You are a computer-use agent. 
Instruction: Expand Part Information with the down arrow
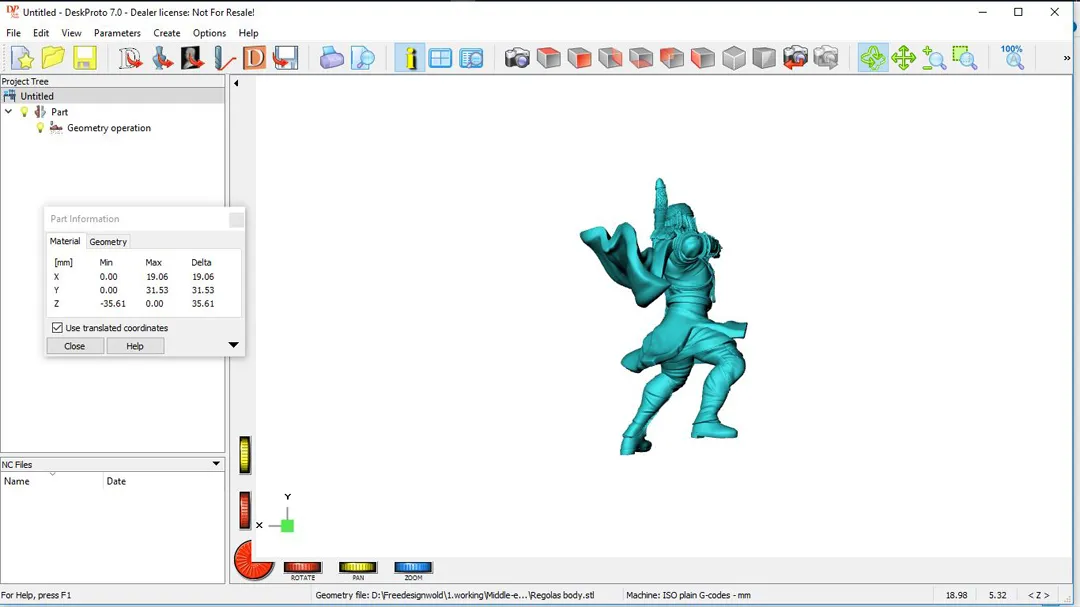point(233,345)
